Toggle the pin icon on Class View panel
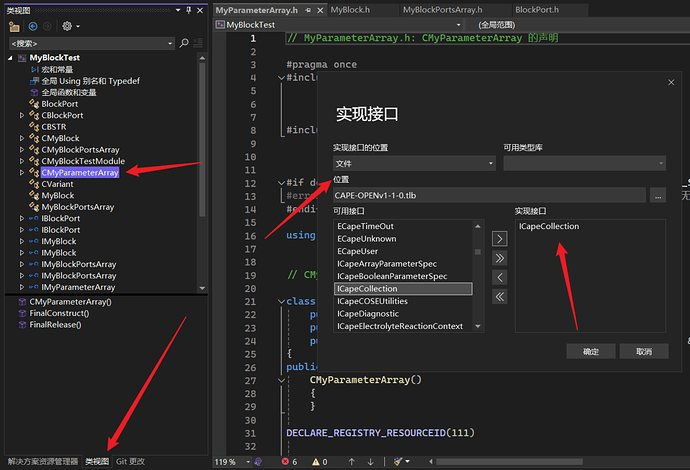690x470 pixels. 189,10
